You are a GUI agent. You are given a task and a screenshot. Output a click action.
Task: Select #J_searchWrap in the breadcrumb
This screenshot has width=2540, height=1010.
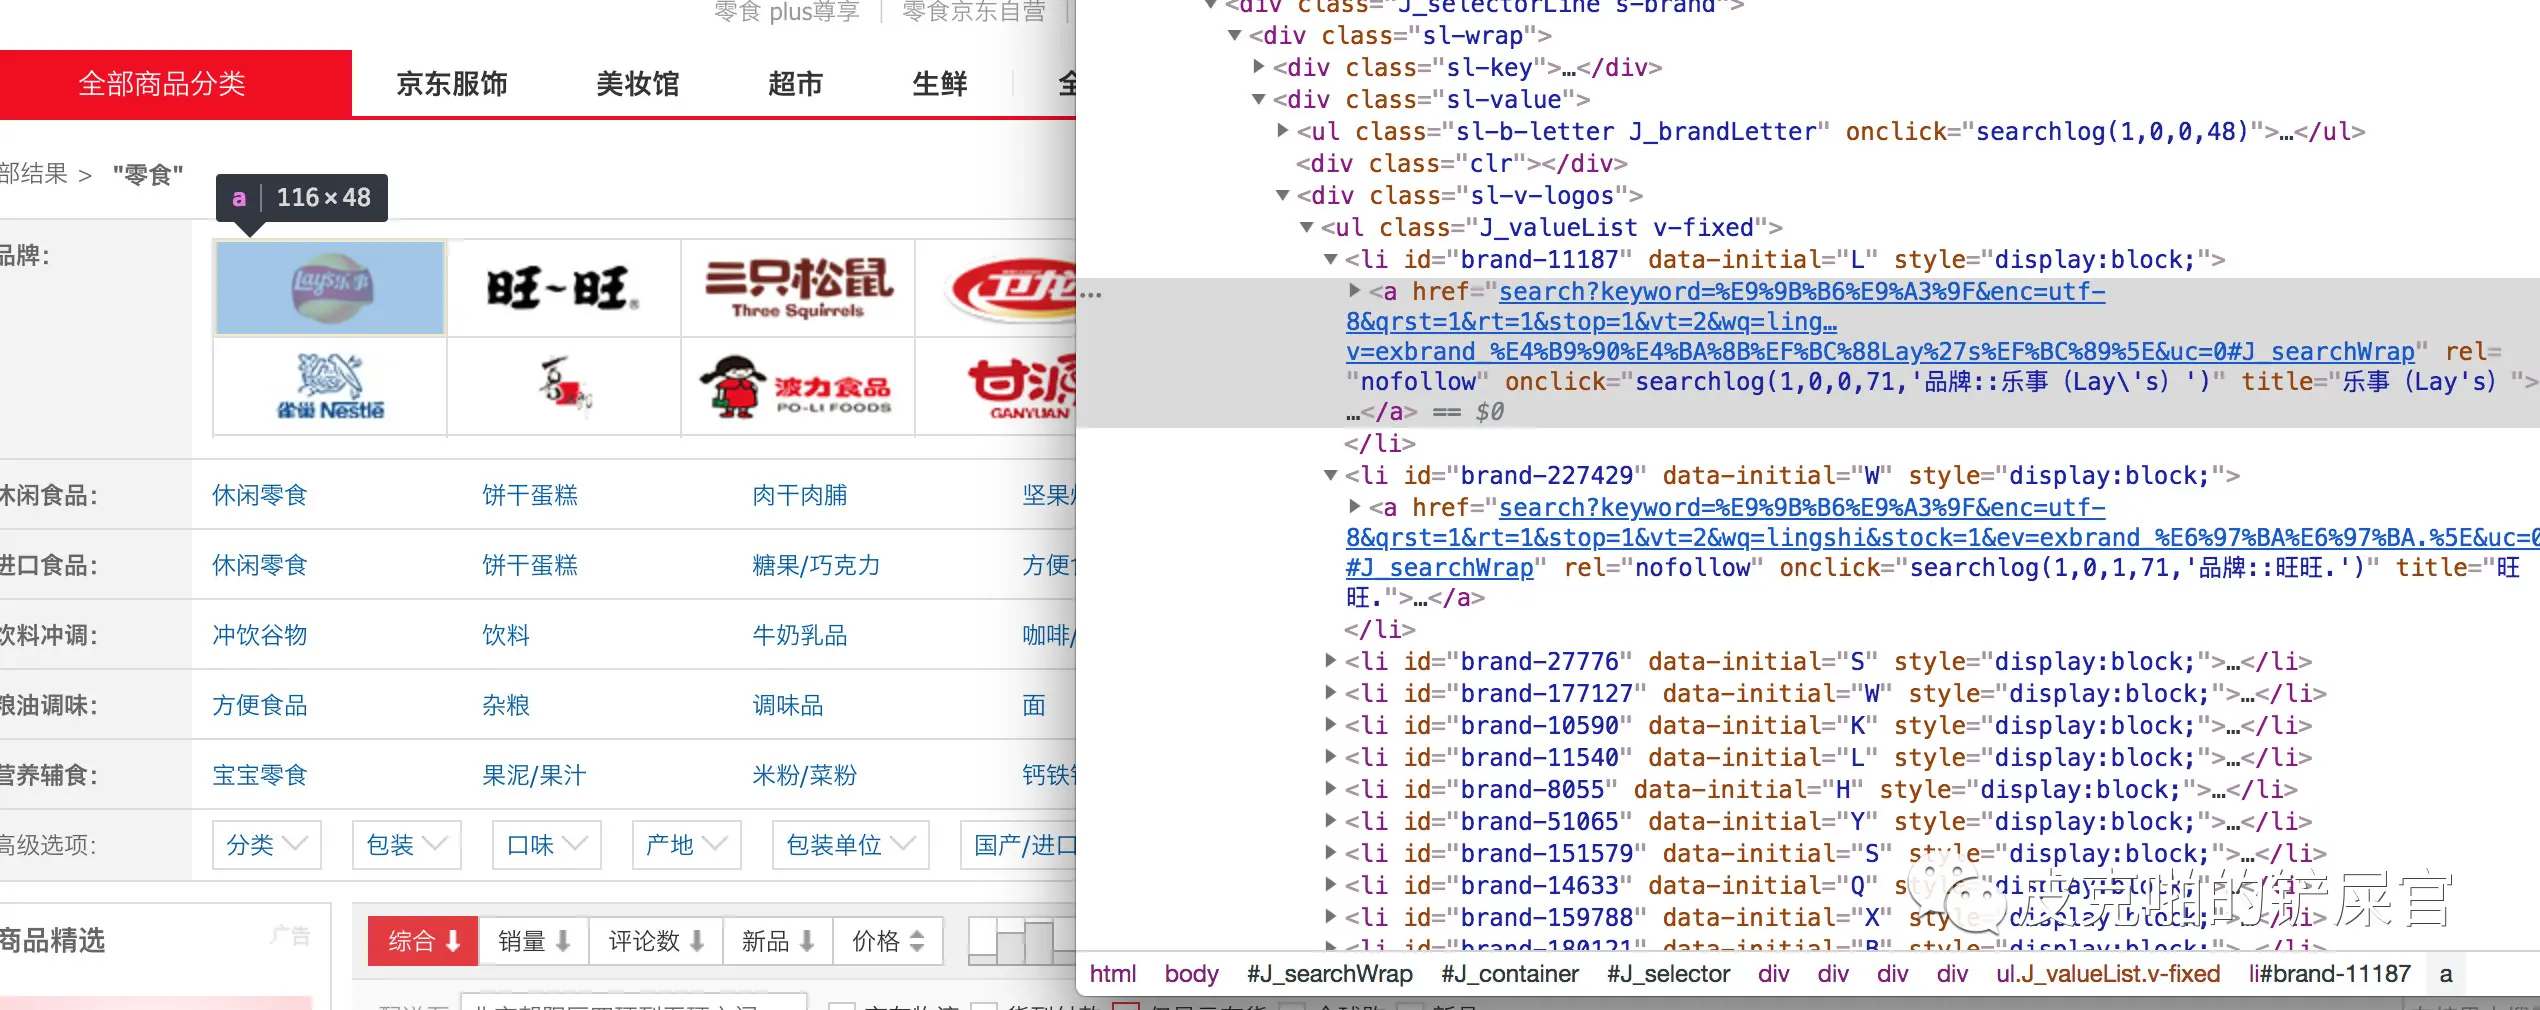pyautogui.click(x=1329, y=974)
